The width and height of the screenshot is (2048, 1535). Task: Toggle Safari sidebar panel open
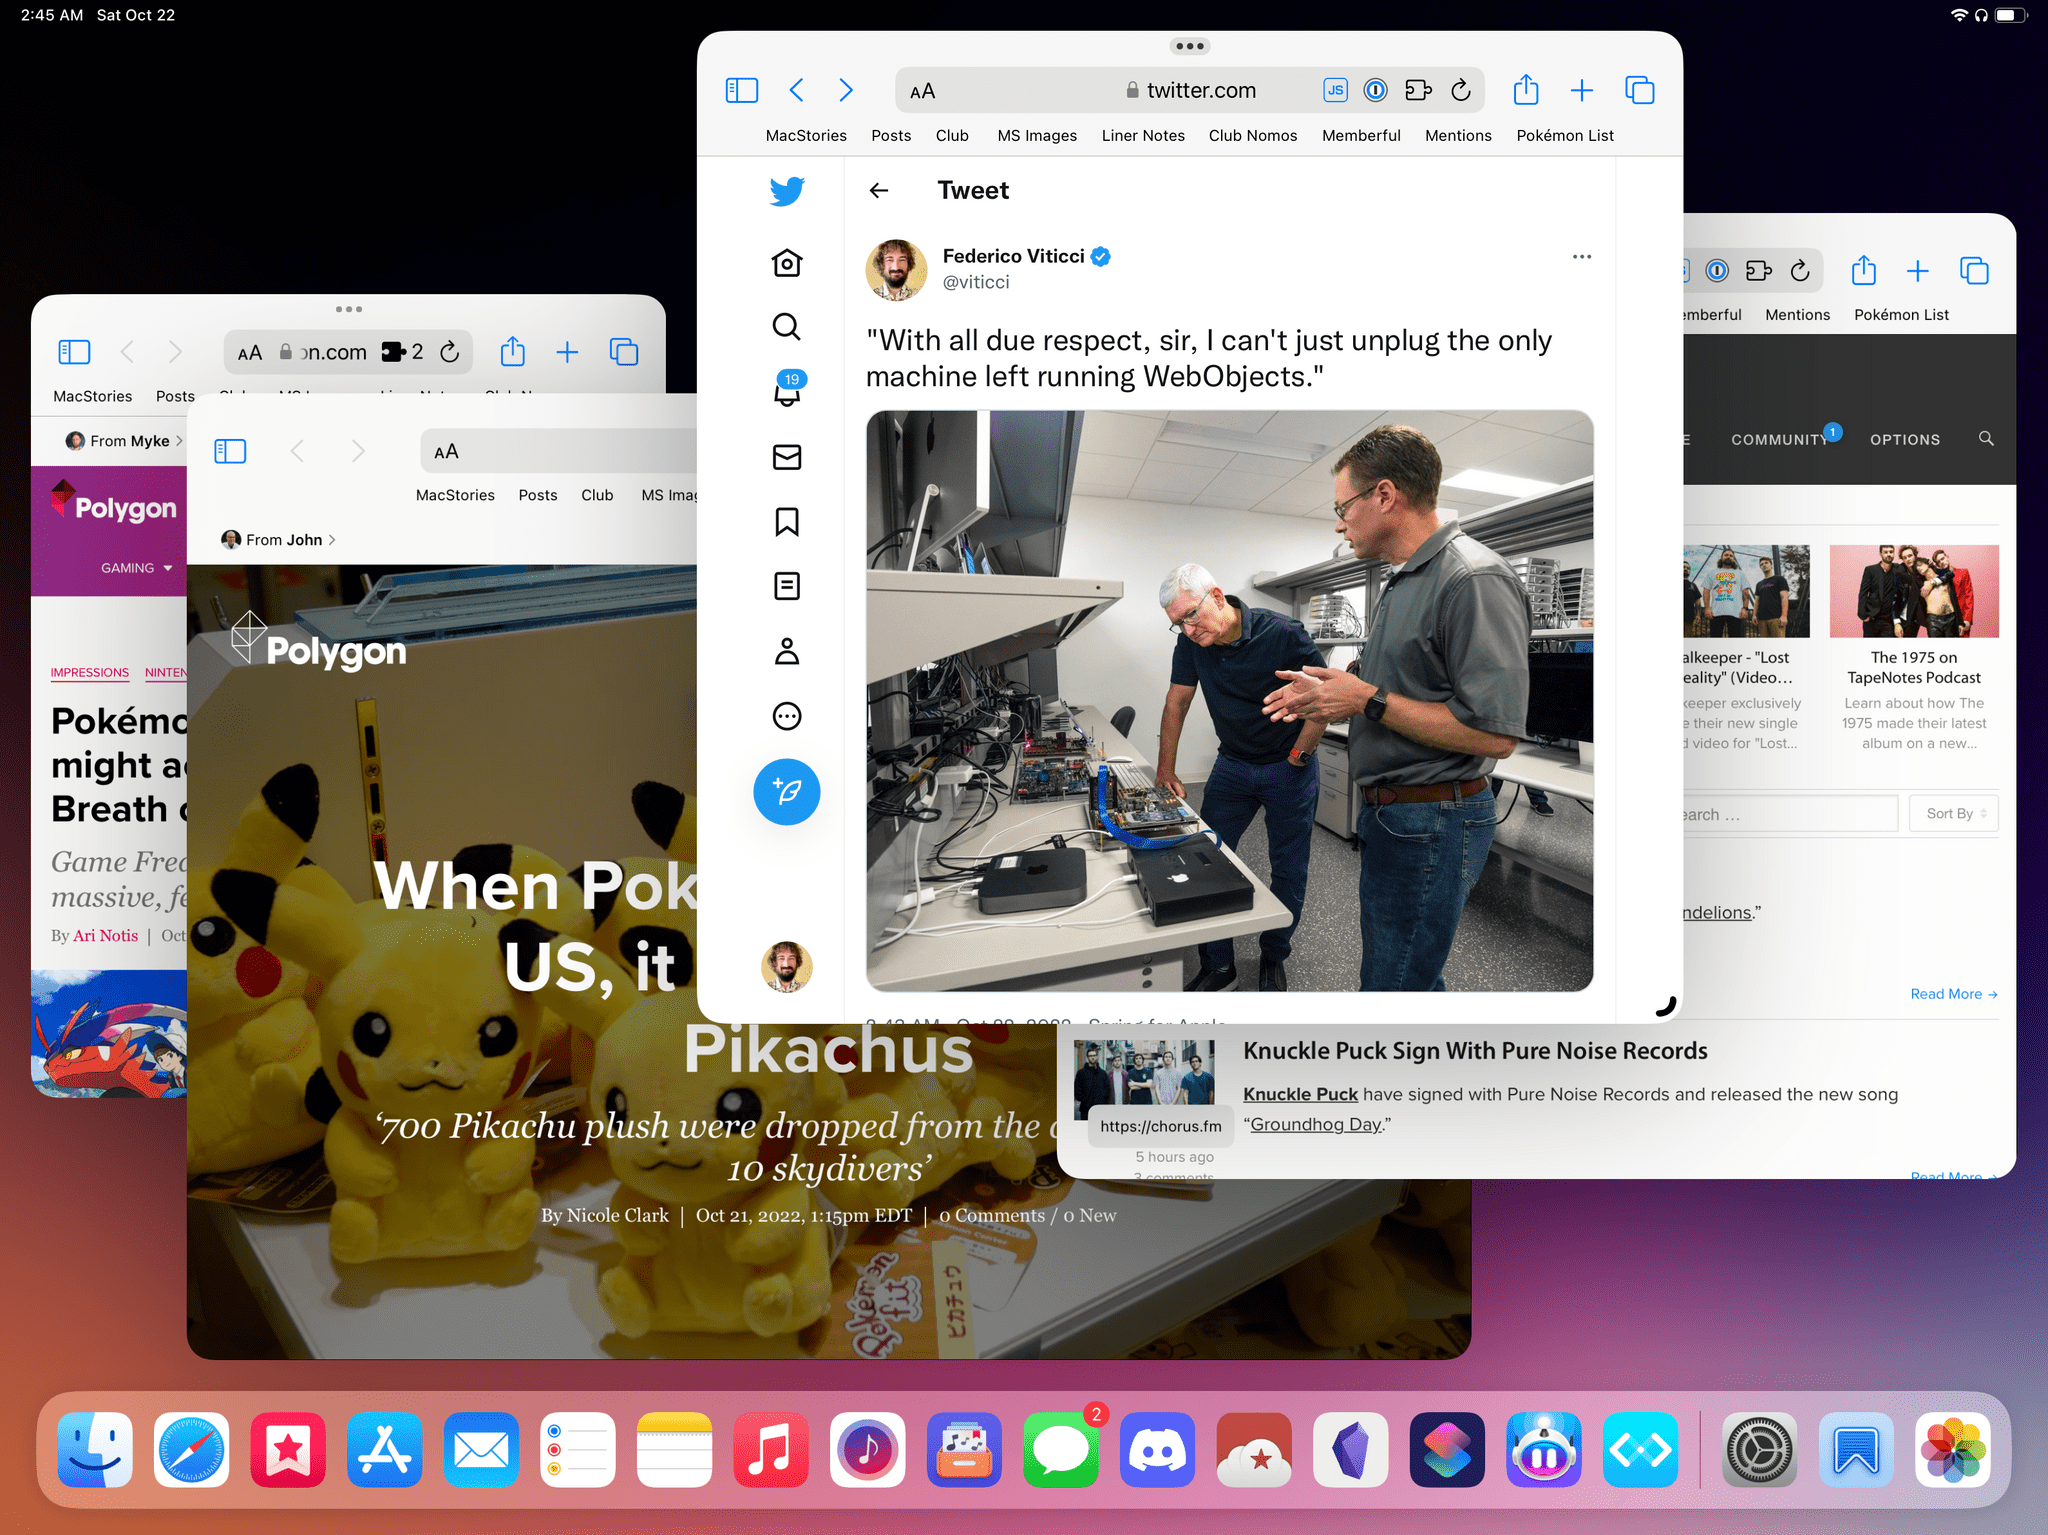click(x=742, y=90)
